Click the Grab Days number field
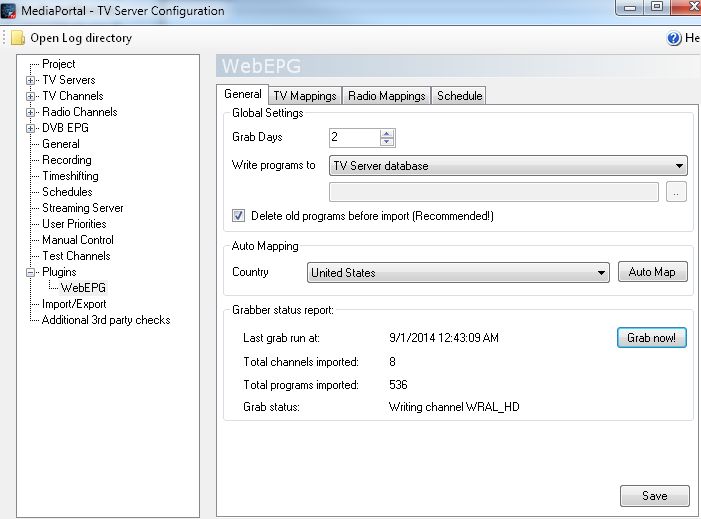The width and height of the screenshot is (701, 519). [354, 138]
